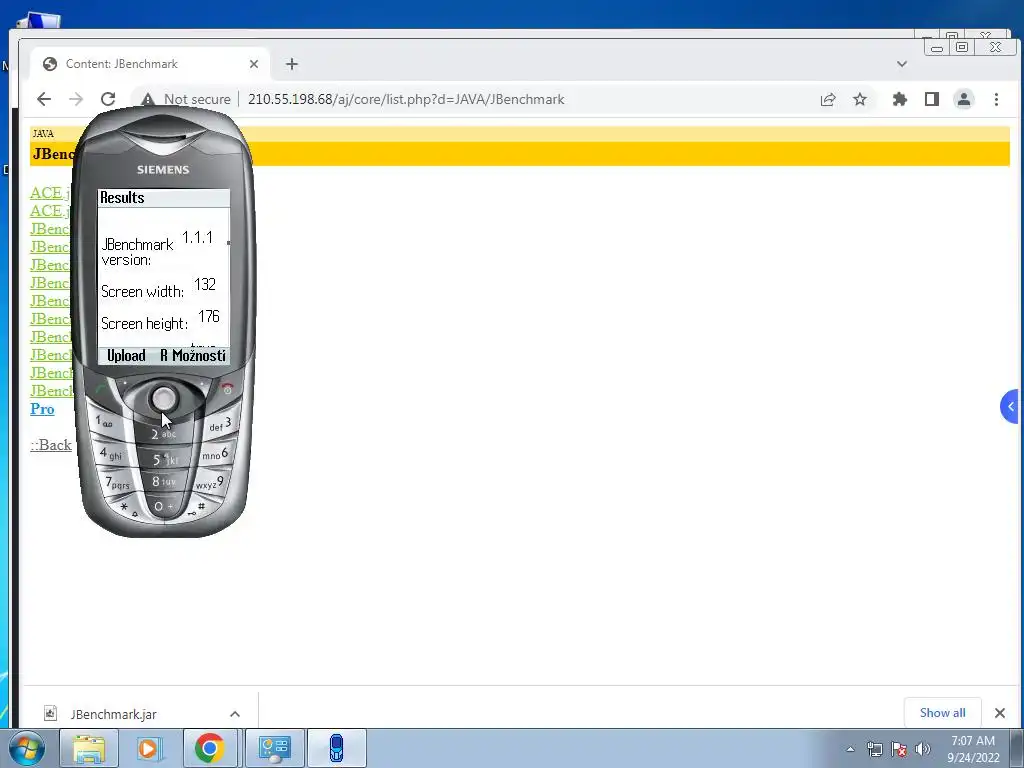Open the Extensions puzzle icon
The width and height of the screenshot is (1024, 768).
pyautogui.click(x=899, y=99)
